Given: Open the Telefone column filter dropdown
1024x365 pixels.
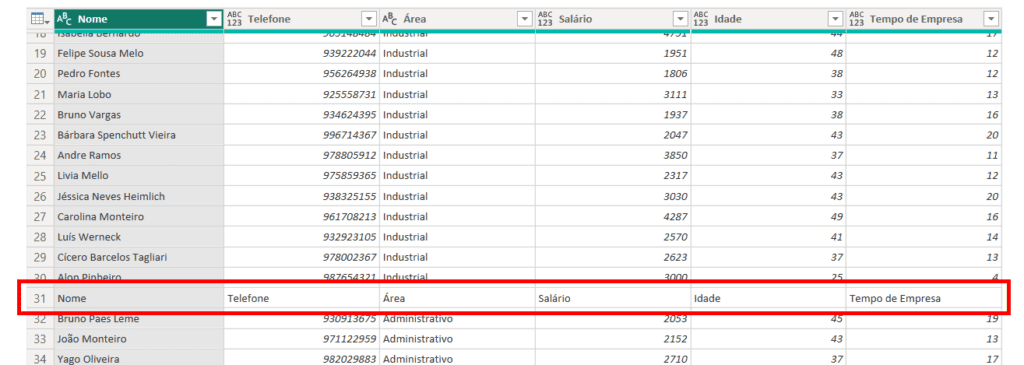Looking at the screenshot, I should click(370, 20).
